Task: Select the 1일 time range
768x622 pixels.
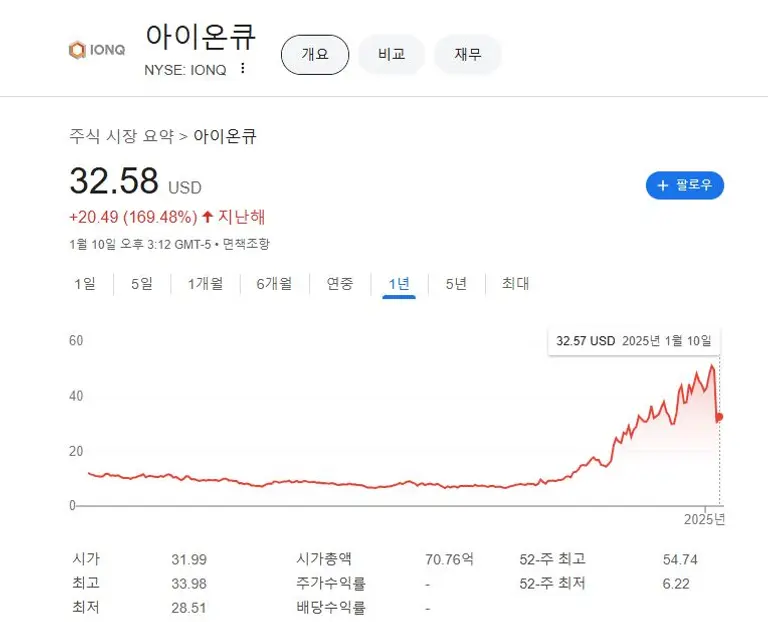Action: click(x=84, y=284)
